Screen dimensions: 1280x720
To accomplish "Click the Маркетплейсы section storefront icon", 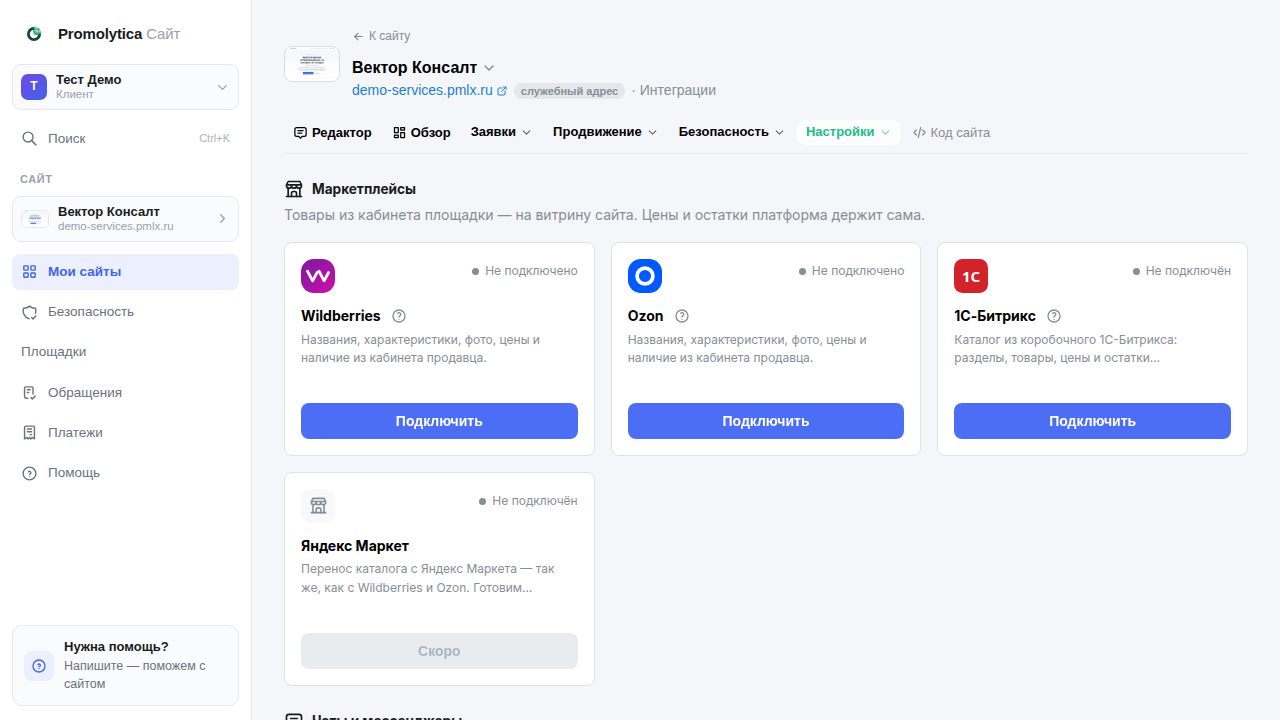I will (x=294, y=189).
